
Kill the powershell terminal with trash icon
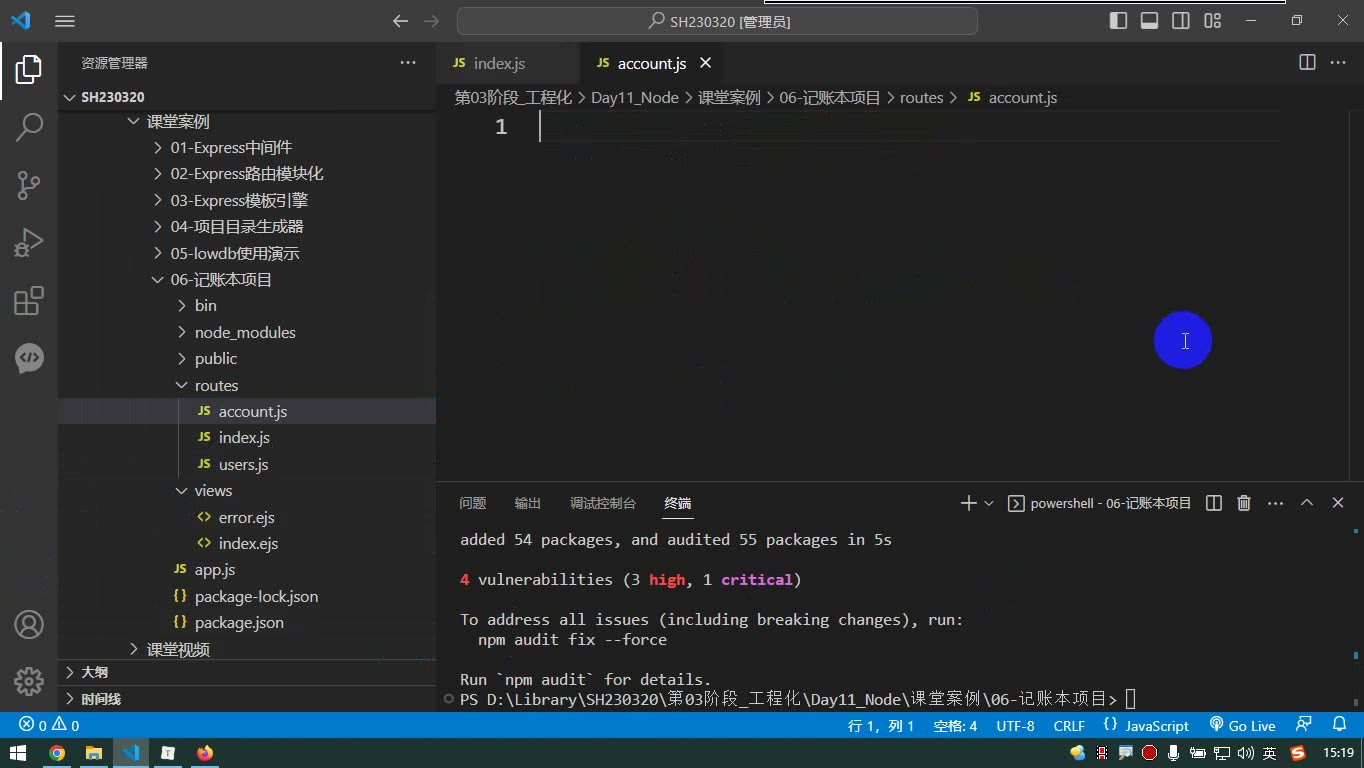(1244, 503)
